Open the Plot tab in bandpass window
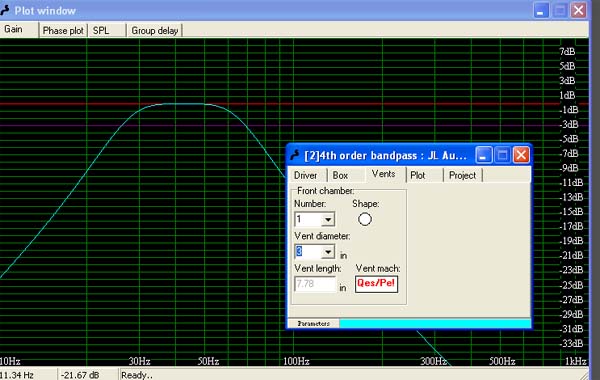 click(x=424, y=175)
